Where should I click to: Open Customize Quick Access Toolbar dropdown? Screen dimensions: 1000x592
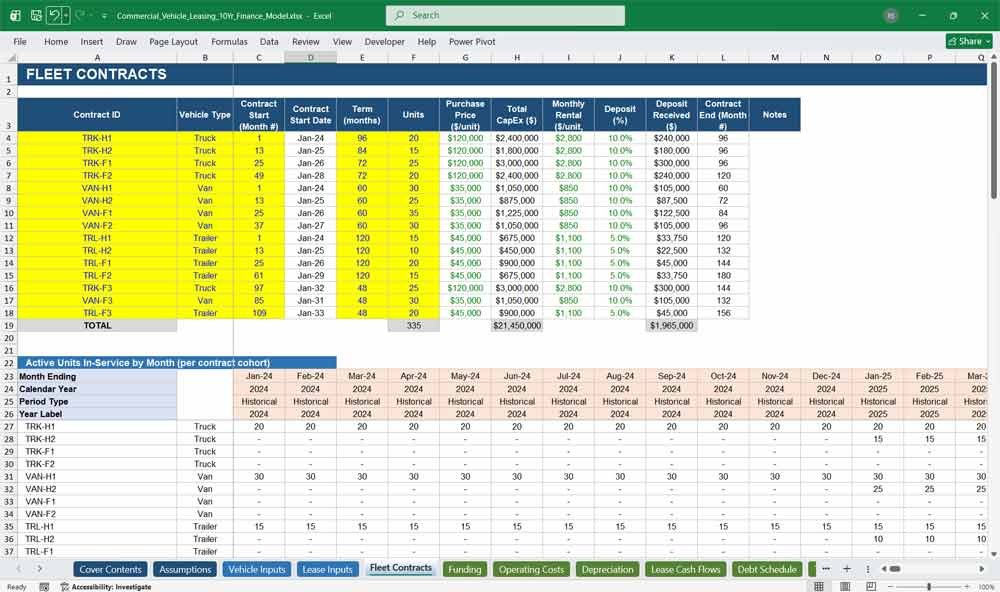pyautogui.click(x=104, y=16)
